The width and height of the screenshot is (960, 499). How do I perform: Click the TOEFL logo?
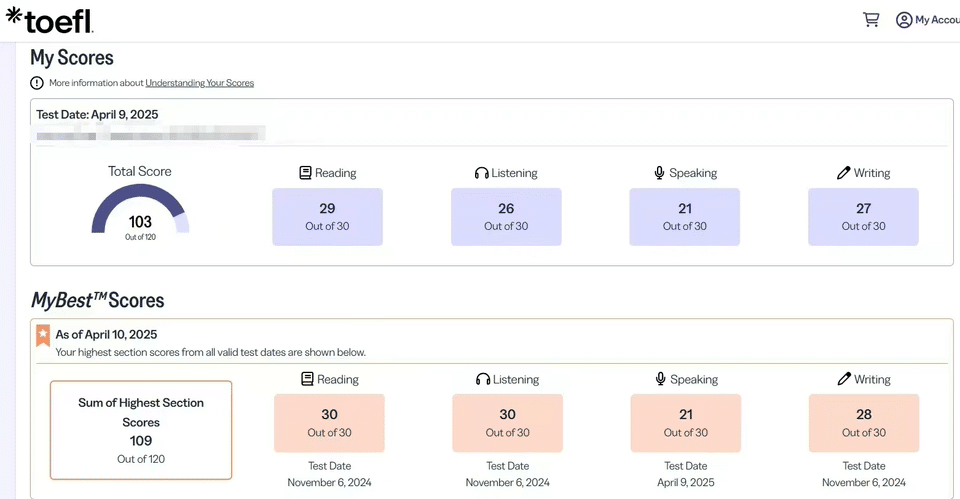pyautogui.click(x=49, y=20)
